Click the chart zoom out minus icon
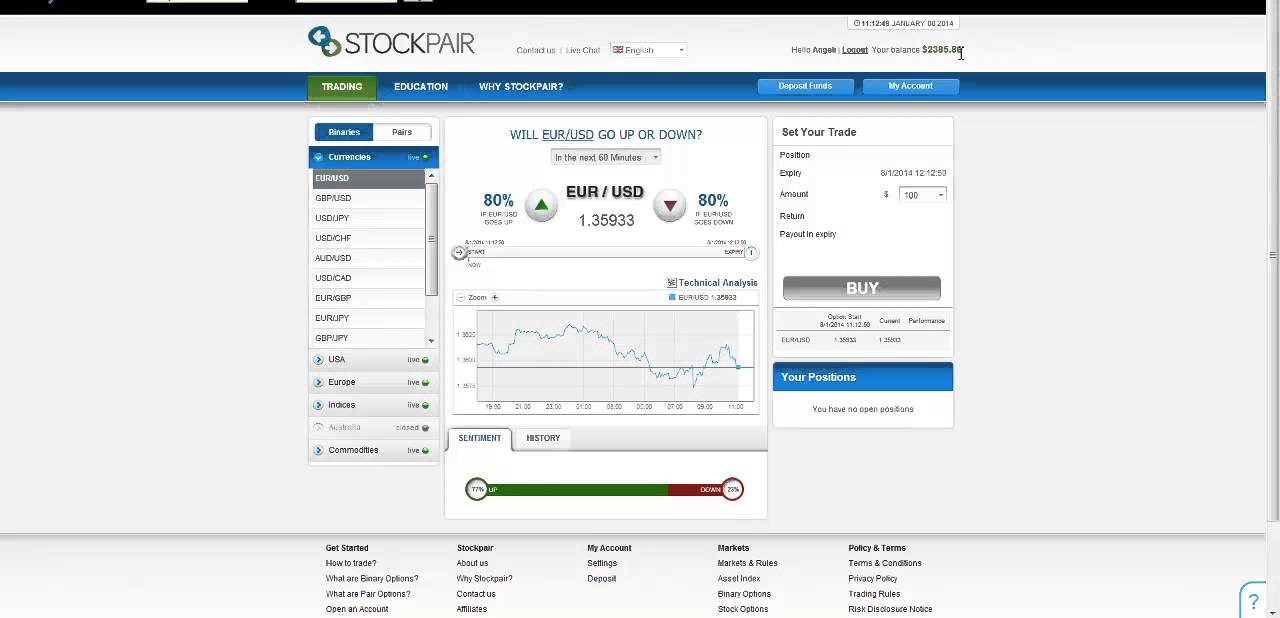 tap(460, 297)
